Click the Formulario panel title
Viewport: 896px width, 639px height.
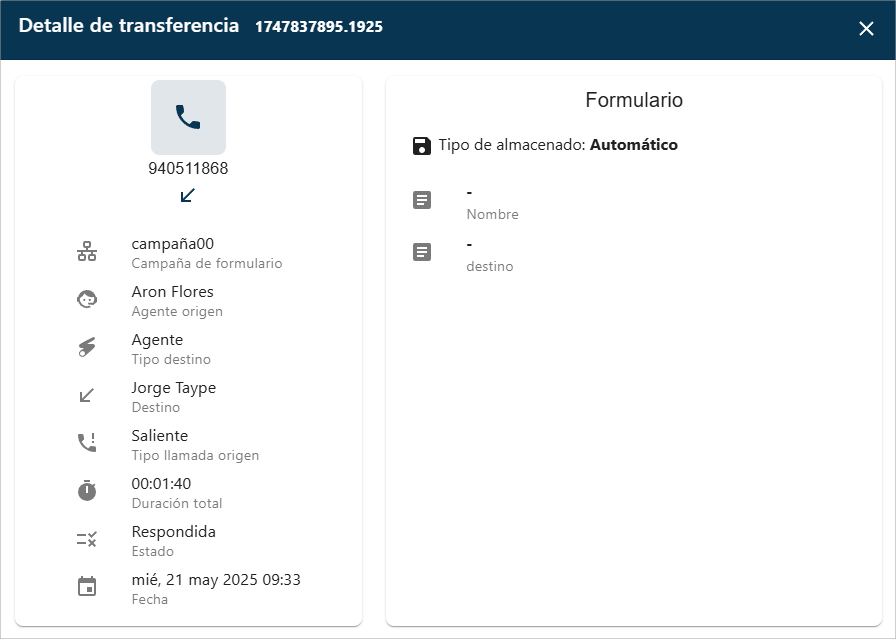[633, 100]
